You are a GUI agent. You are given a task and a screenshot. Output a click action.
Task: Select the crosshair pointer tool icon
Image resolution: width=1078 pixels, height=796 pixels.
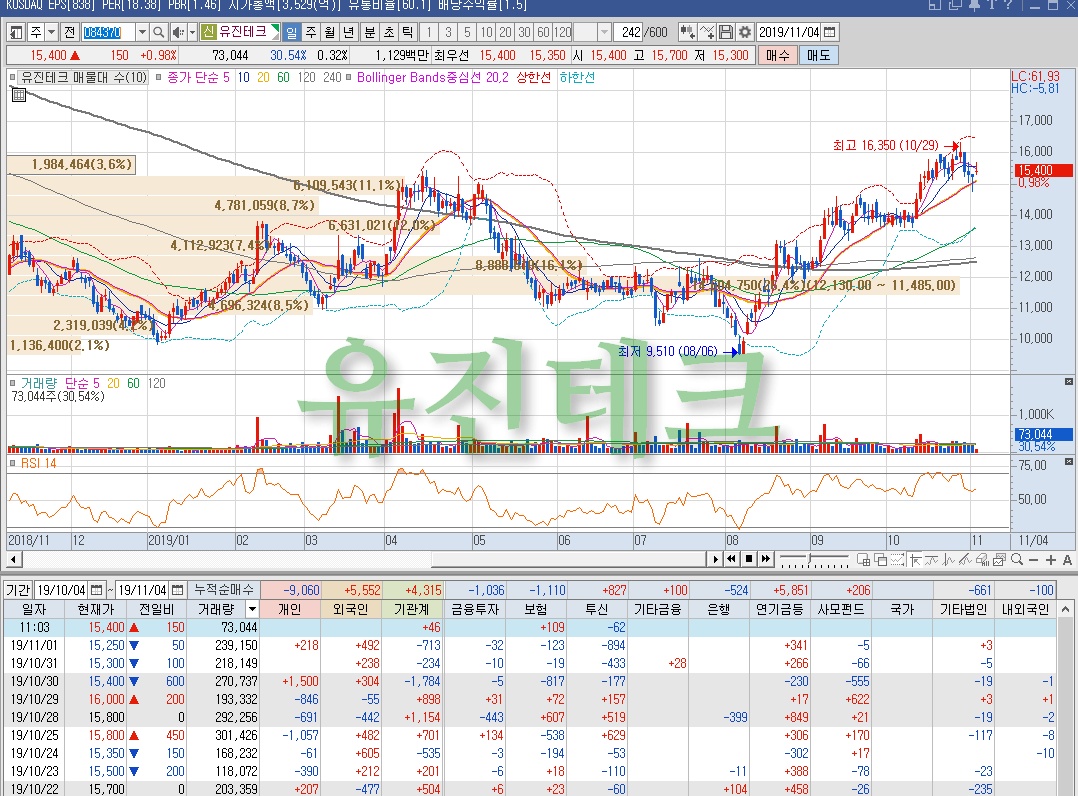click(x=915, y=560)
